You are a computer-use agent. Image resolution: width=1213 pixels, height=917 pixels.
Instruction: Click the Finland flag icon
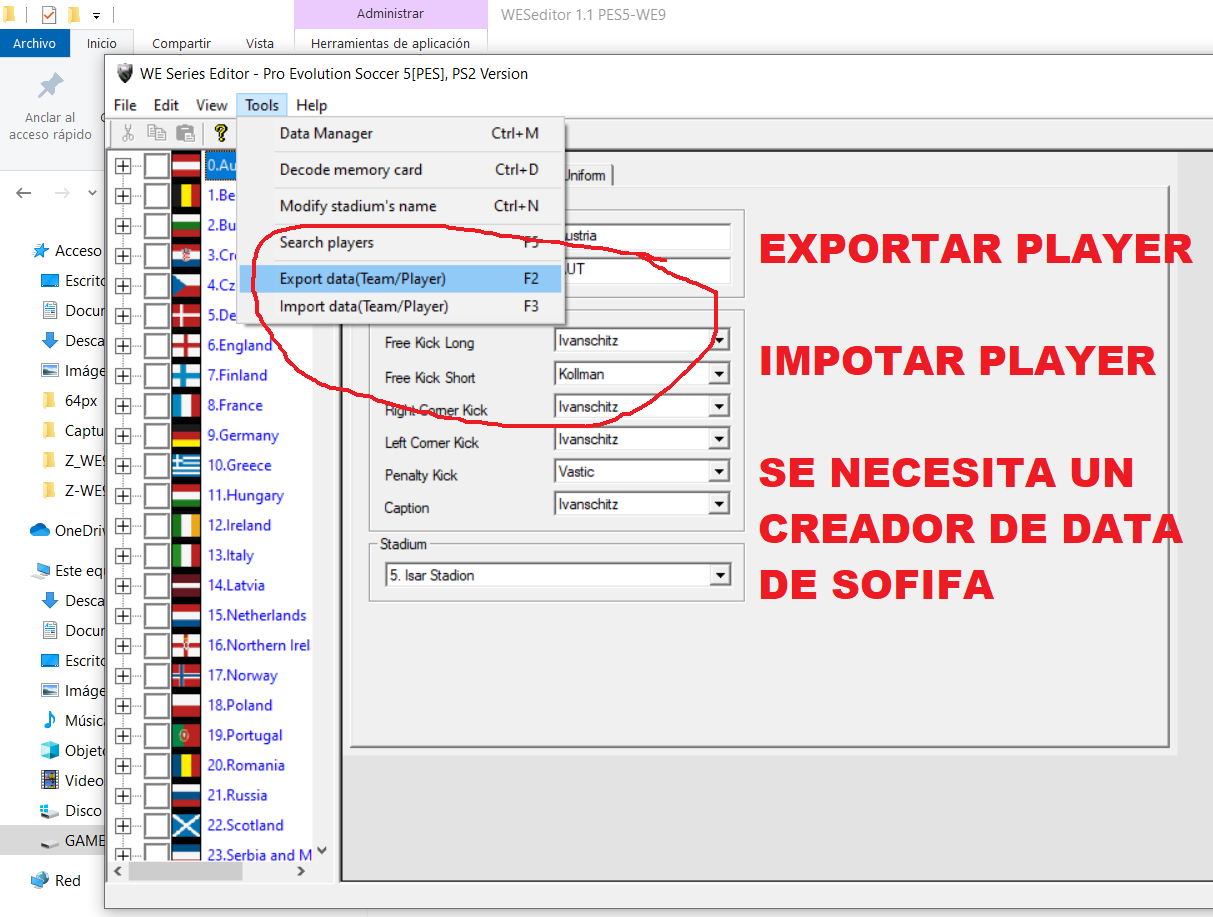coord(186,375)
